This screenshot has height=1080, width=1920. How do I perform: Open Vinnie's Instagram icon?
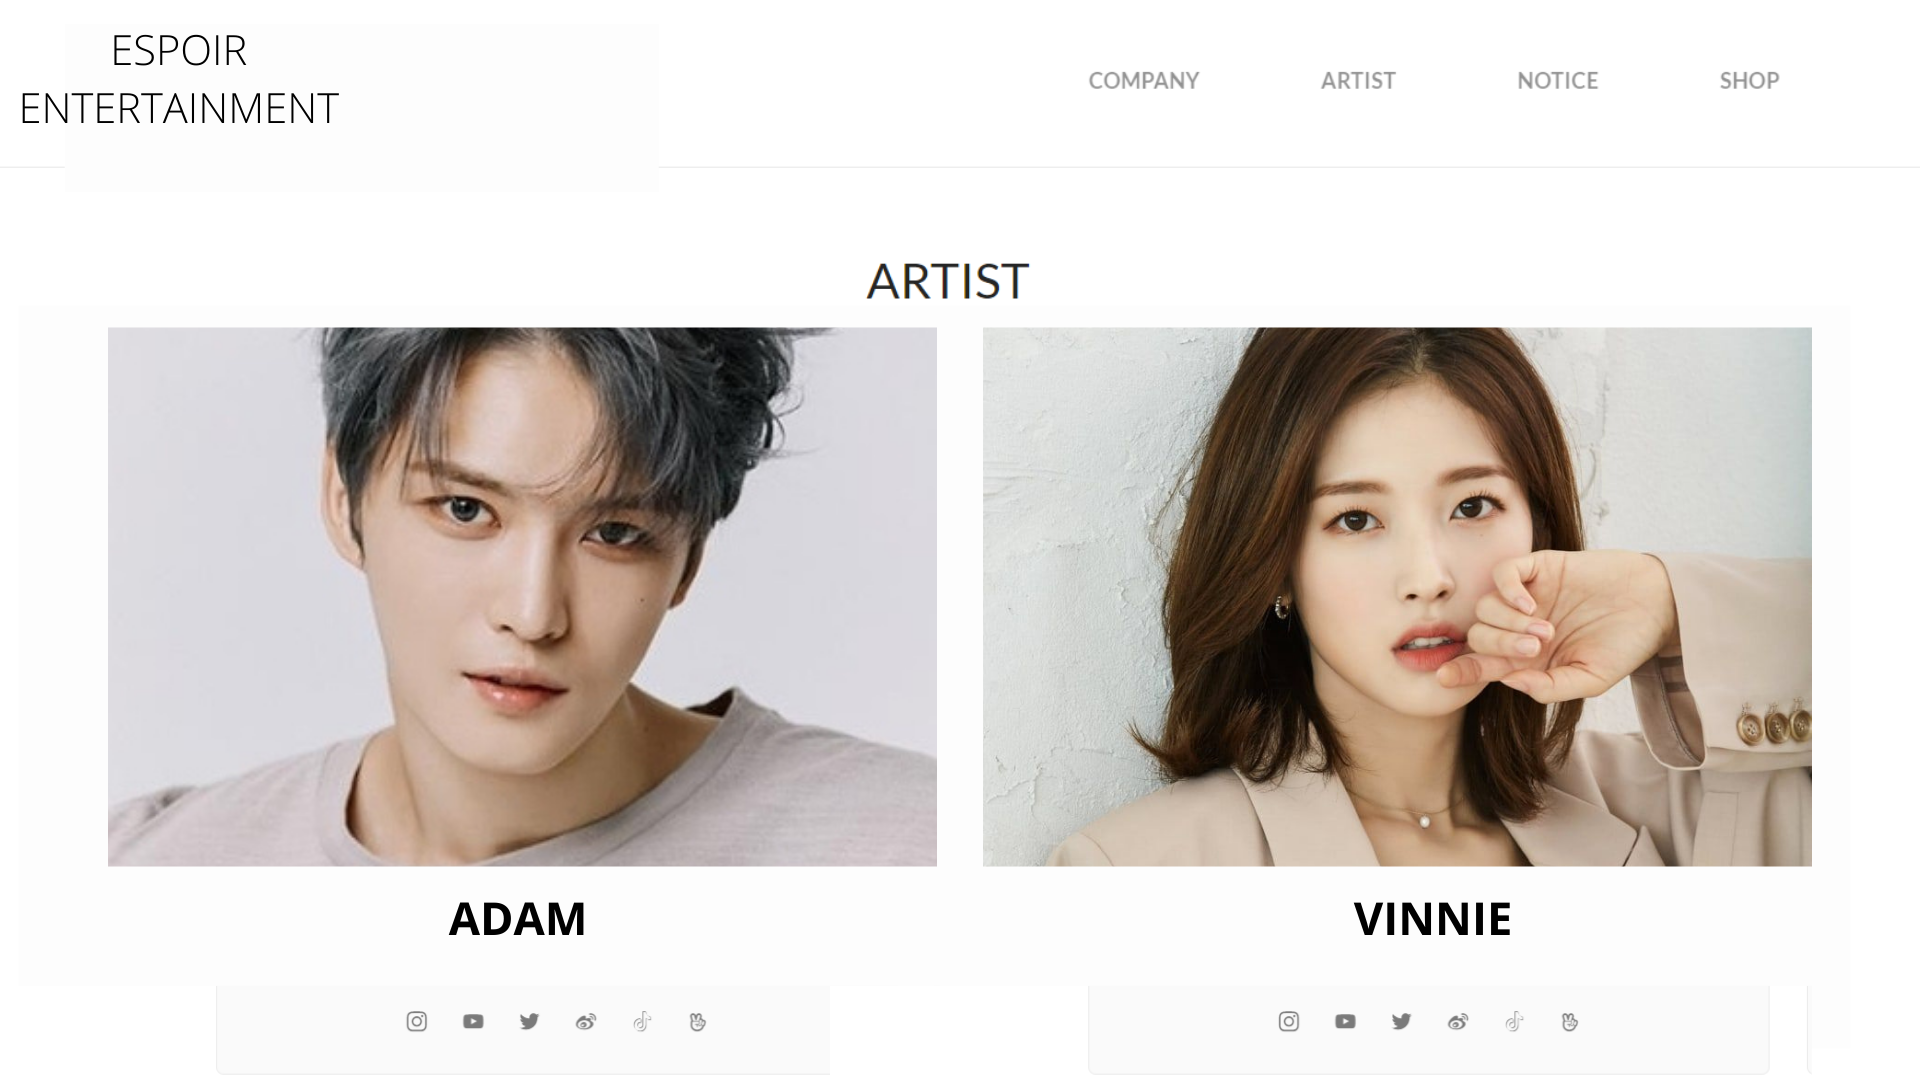[x=1289, y=1021]
